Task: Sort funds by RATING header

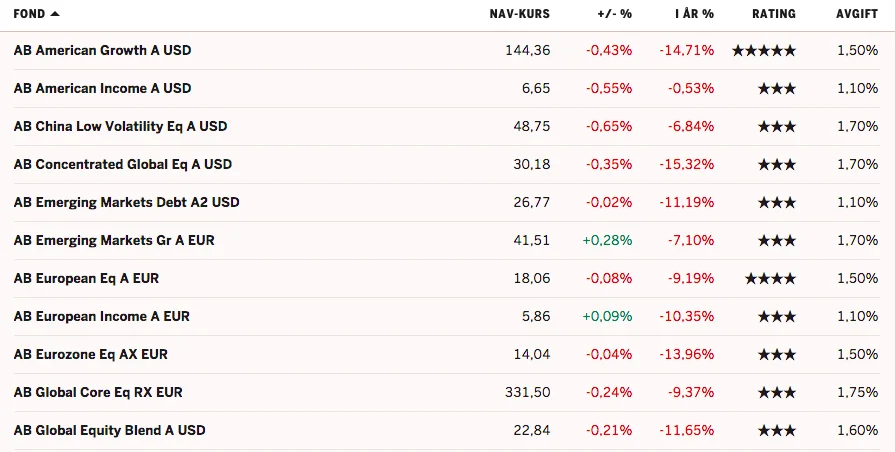Action: (x=773, y=14)
